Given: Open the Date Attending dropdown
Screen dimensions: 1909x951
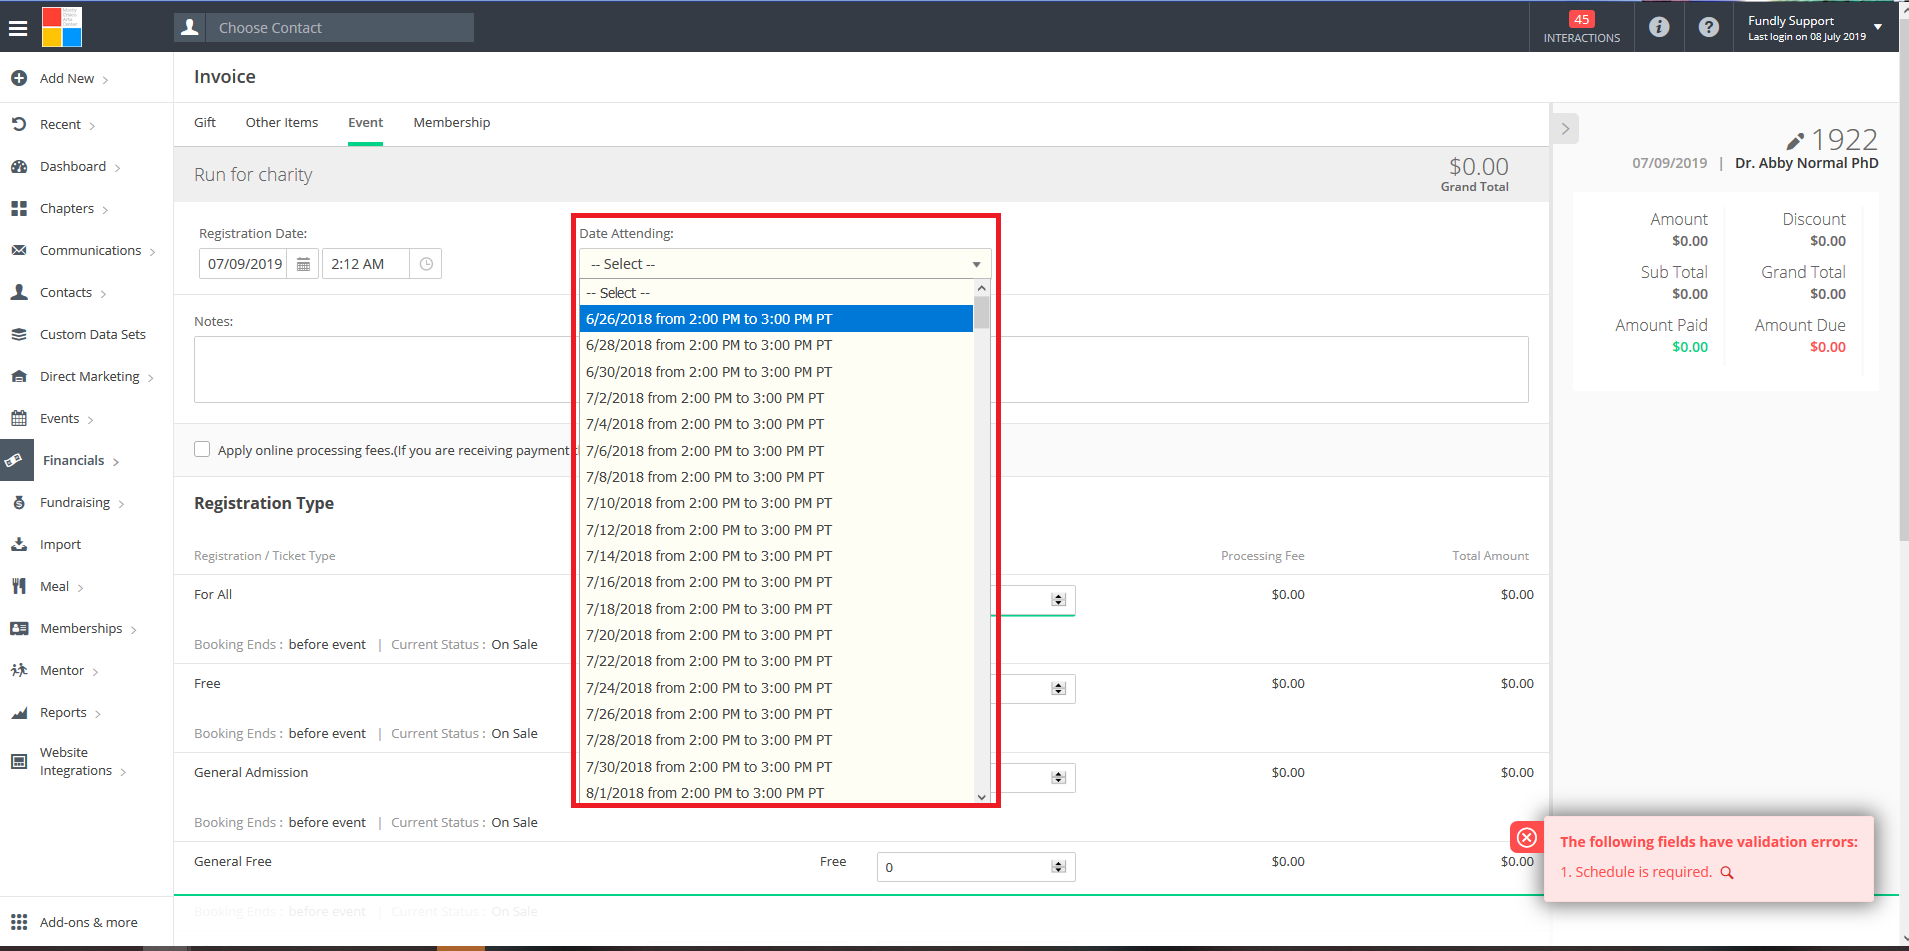Looking at the screenshot, I should tap(785, 264).
